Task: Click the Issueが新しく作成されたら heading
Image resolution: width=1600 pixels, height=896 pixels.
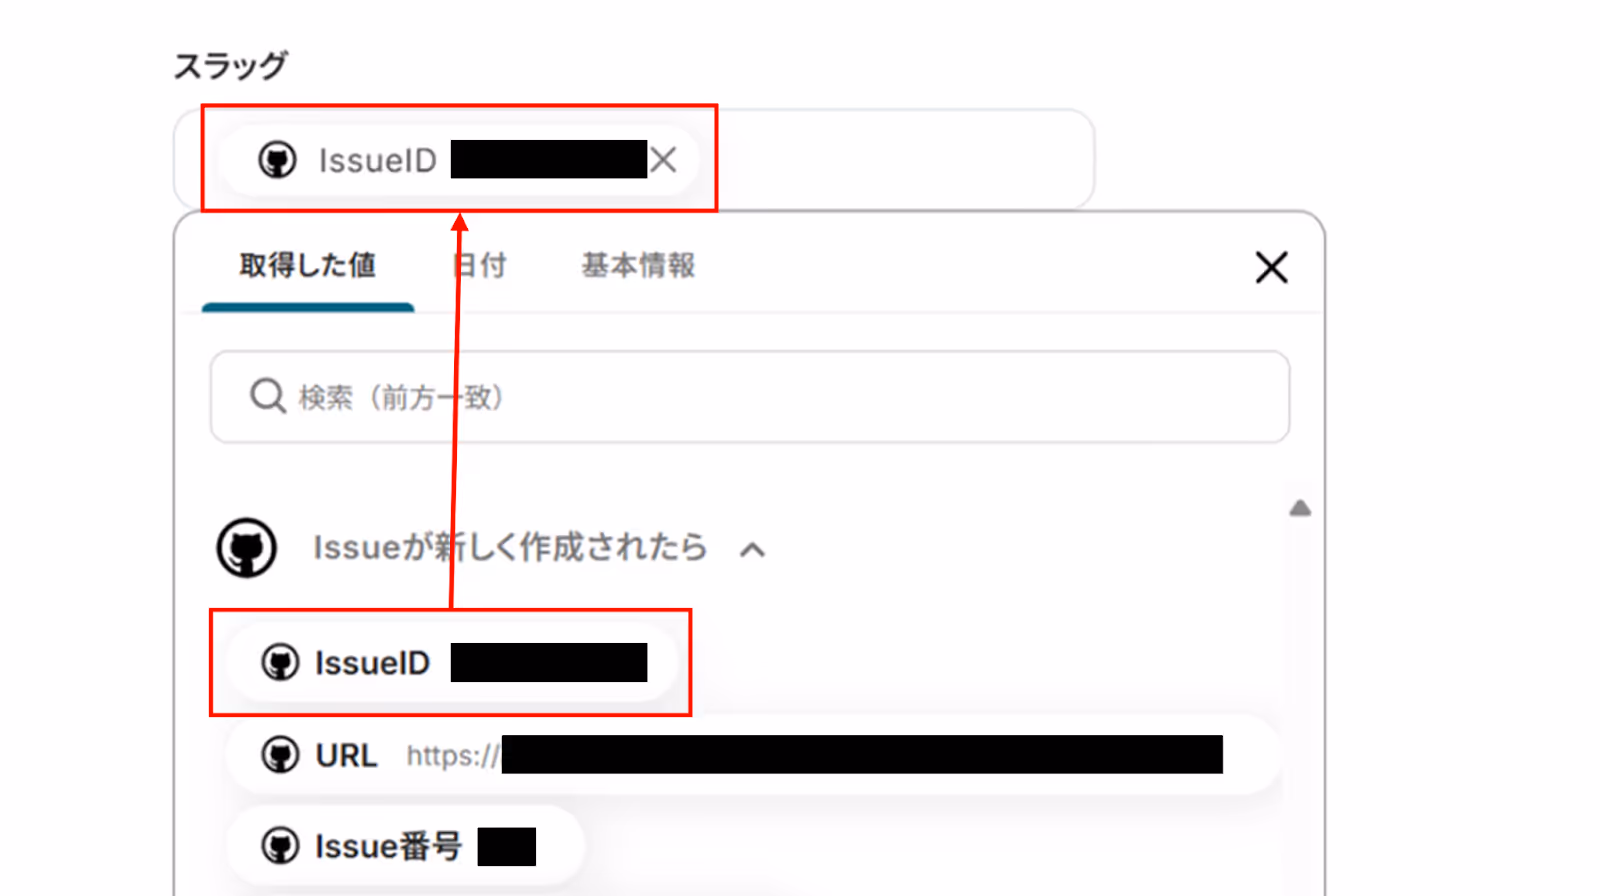Action: pos(510,548)
